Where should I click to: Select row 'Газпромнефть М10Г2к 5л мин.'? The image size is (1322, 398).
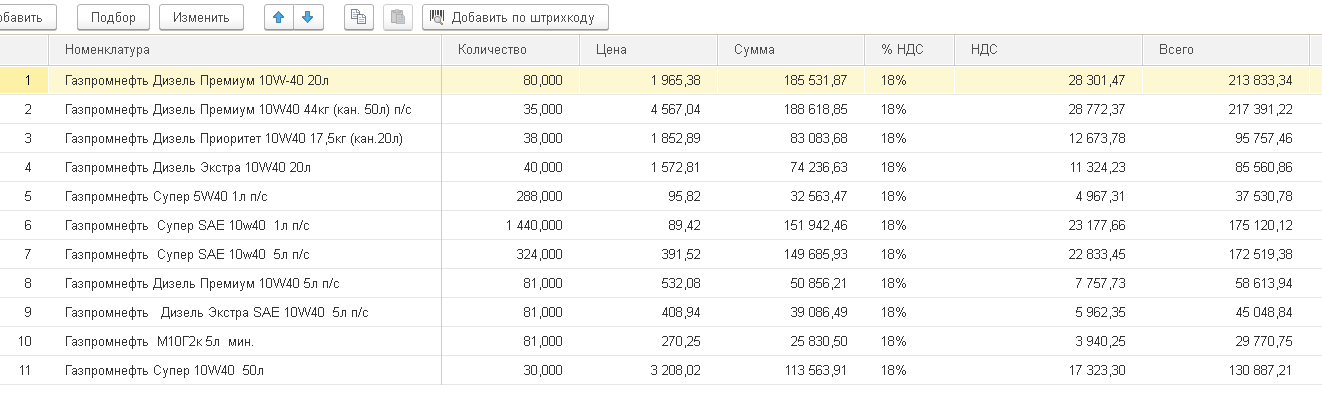pos(660,342)
